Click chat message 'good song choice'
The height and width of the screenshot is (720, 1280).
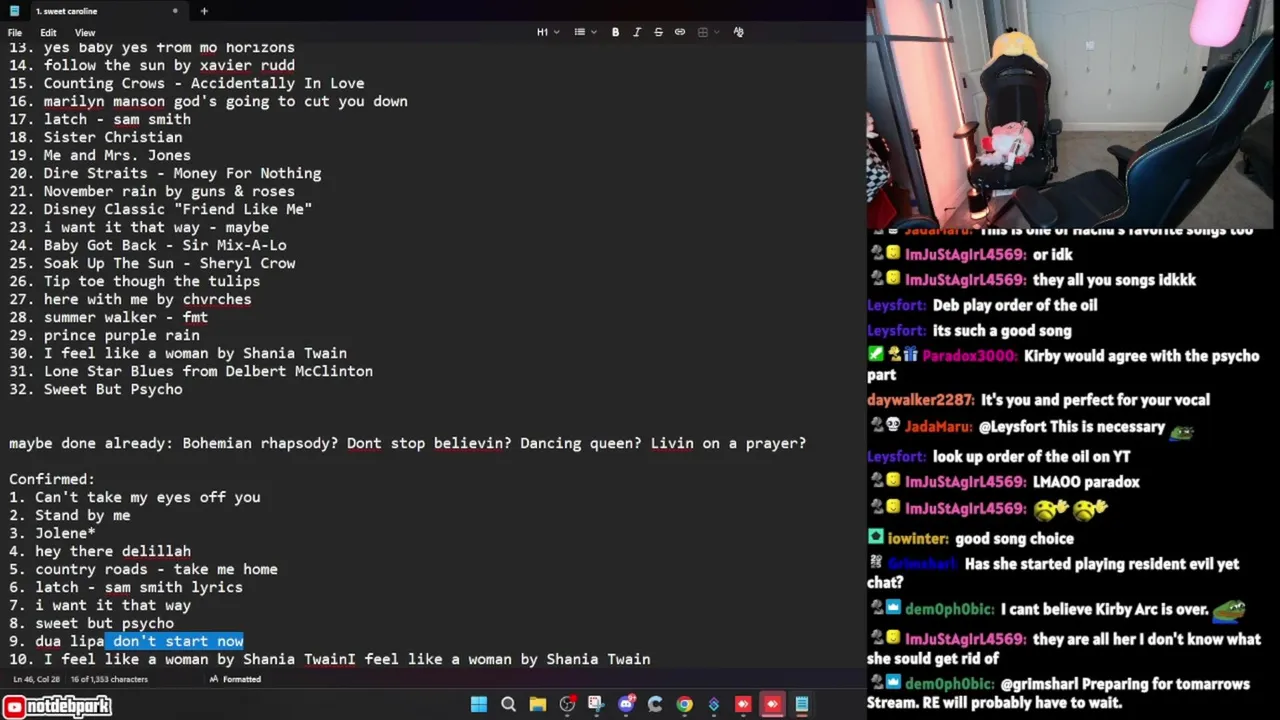pyautogui.click(x=1014, y=538)
